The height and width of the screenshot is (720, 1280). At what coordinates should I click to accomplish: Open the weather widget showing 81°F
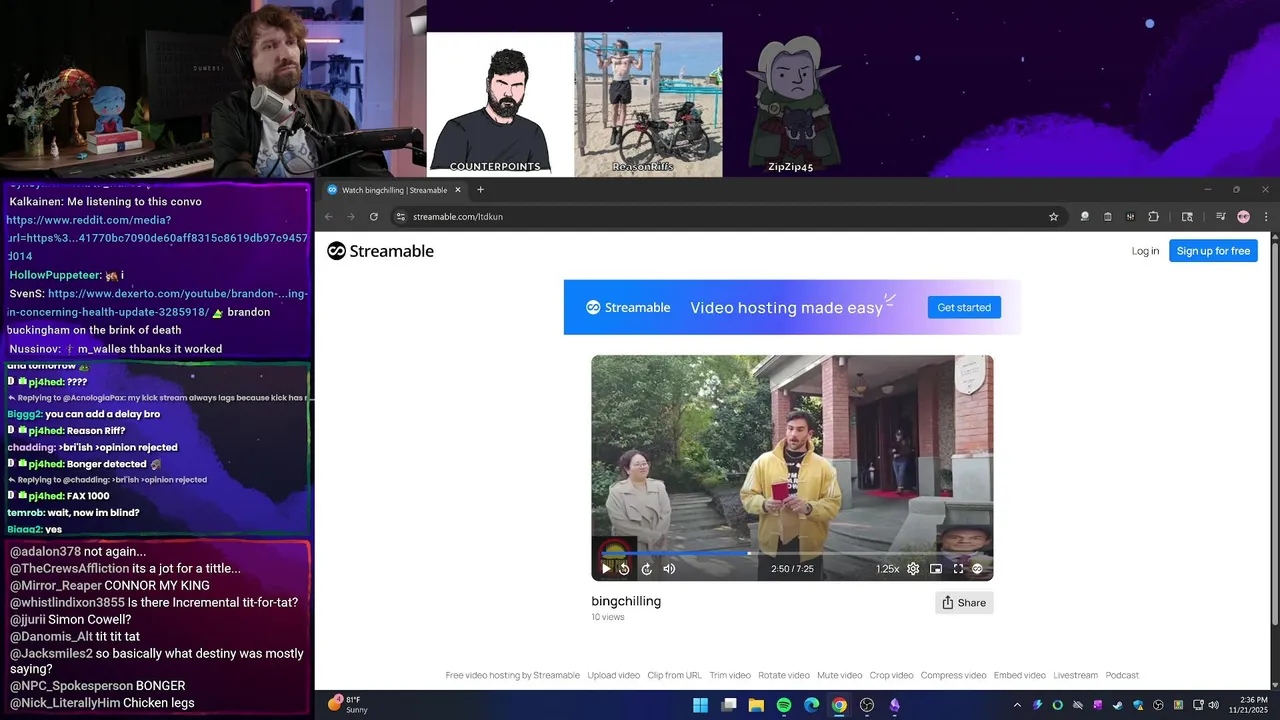348,704
